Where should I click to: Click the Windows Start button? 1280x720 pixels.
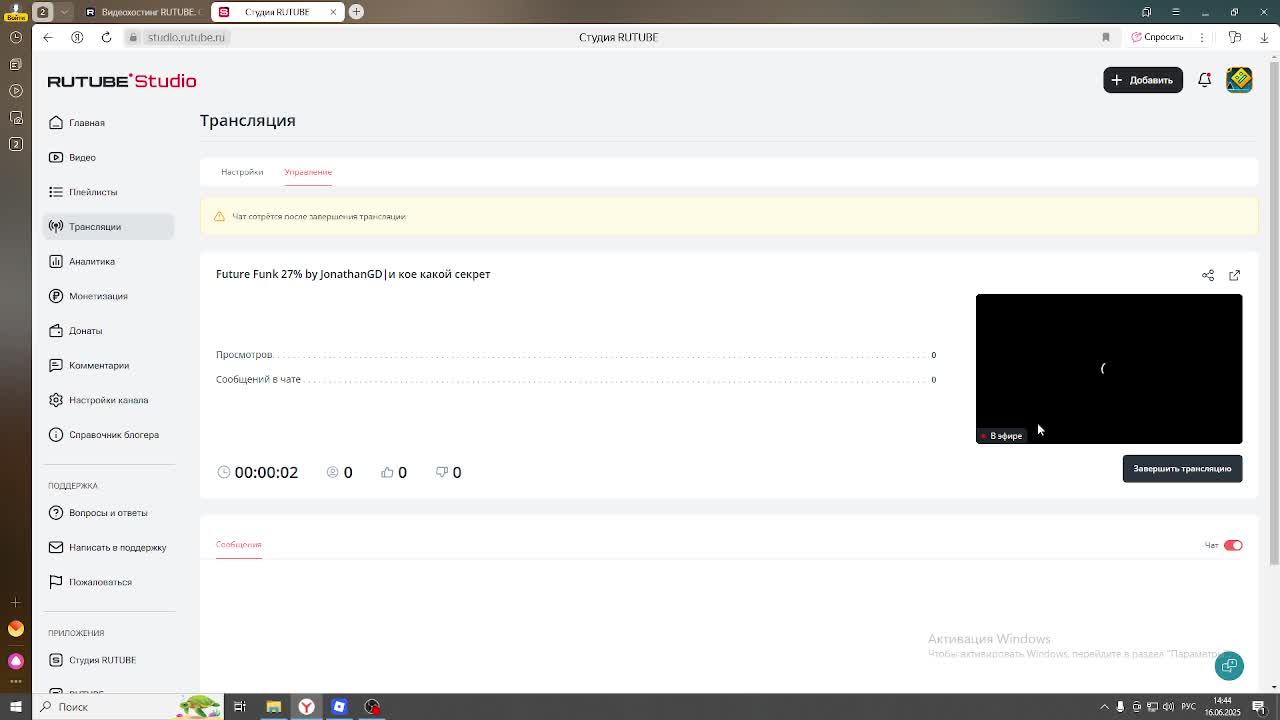coord(15,707)
